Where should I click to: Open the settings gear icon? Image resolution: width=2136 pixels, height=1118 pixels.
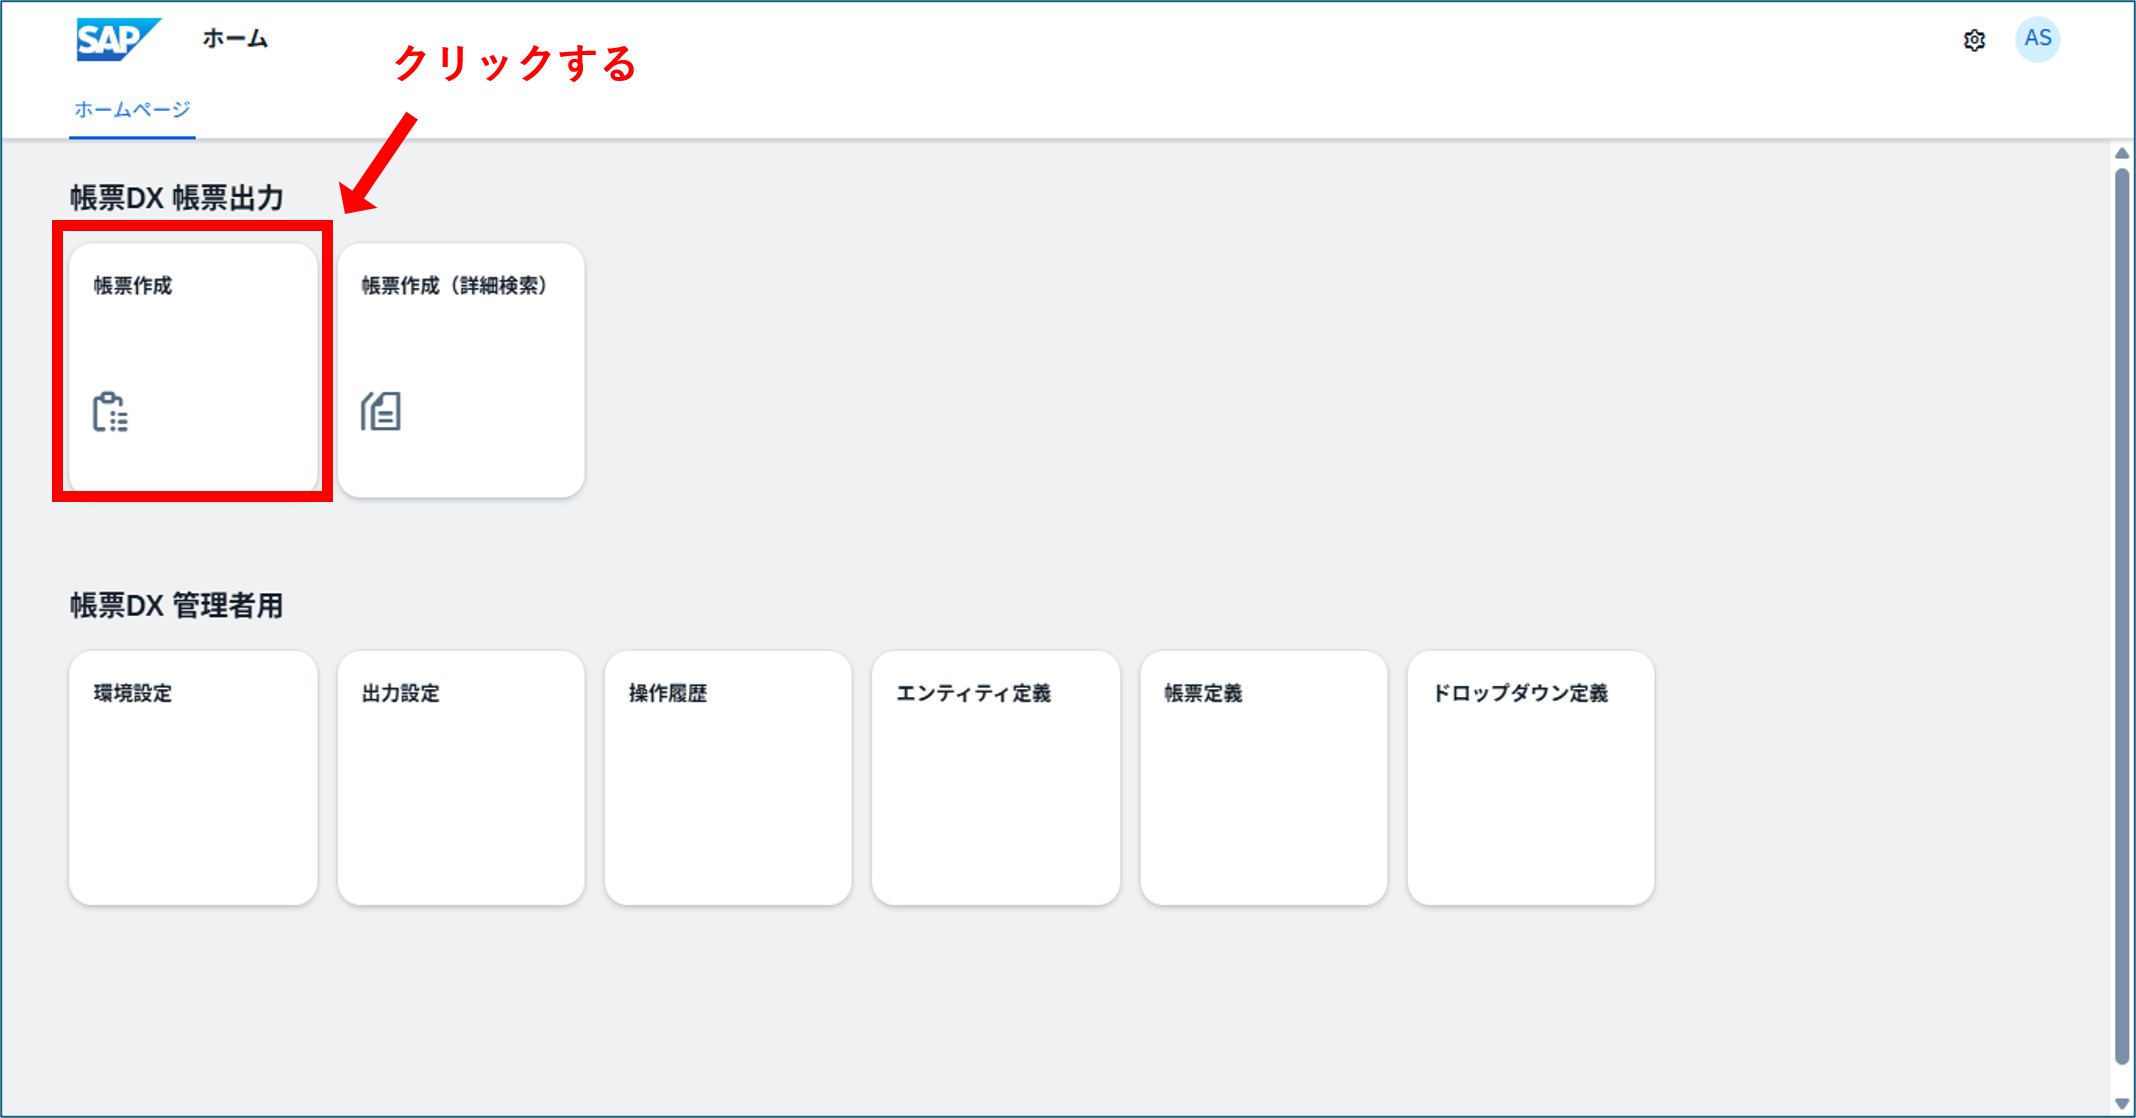(1974, 40)
